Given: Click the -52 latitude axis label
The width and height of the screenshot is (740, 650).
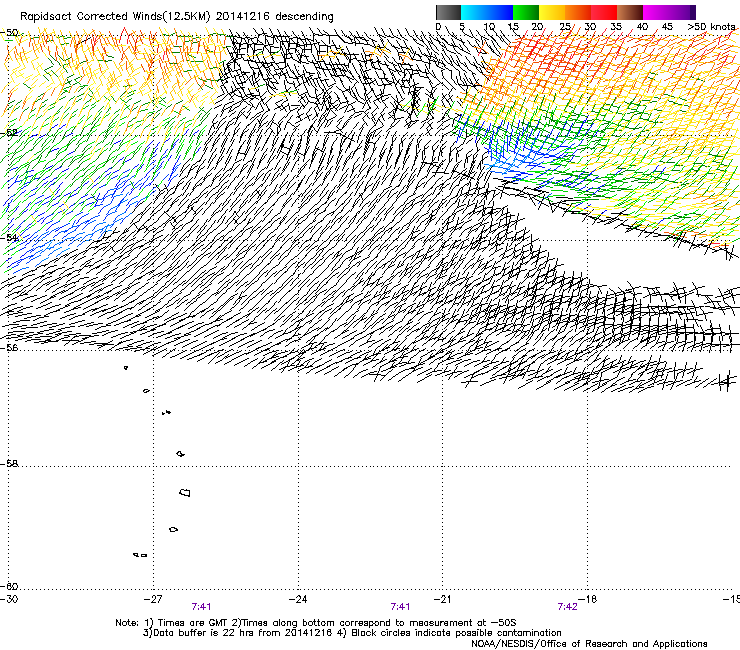Looking at the screenshot, I should click(x=9, y=133).
